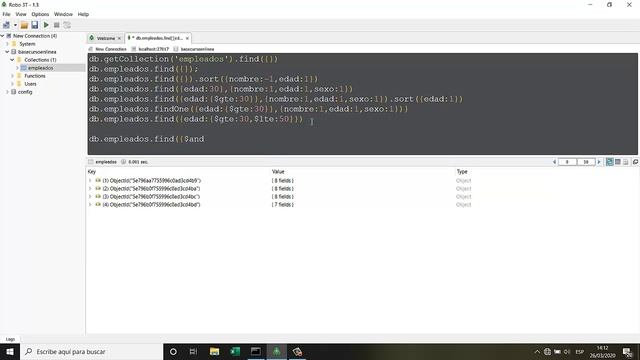
Task: Switch results to tree view mode
Action: click(x=609, y=162)
